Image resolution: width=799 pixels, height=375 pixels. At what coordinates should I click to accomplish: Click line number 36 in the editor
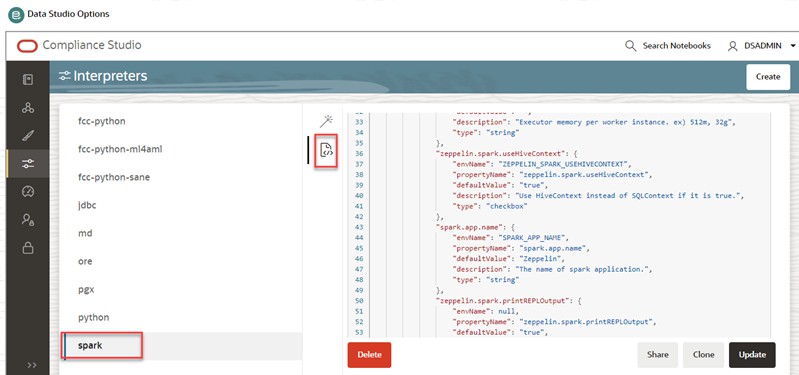(x=358, y=153)
